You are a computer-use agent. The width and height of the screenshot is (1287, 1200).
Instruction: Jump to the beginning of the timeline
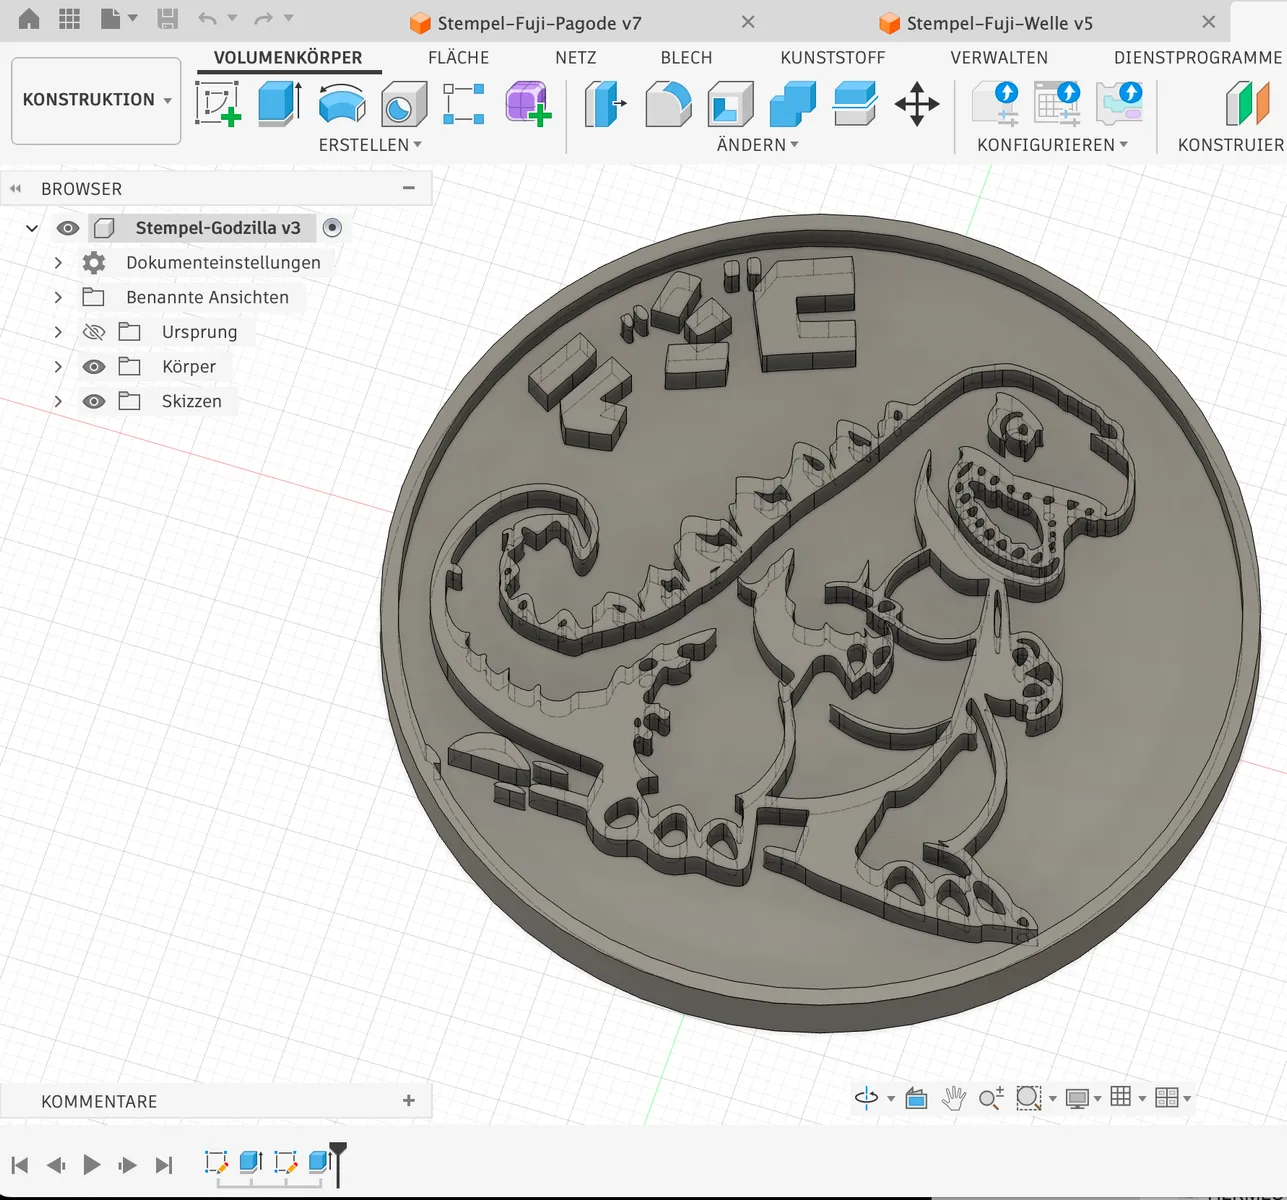[20, 1165]
